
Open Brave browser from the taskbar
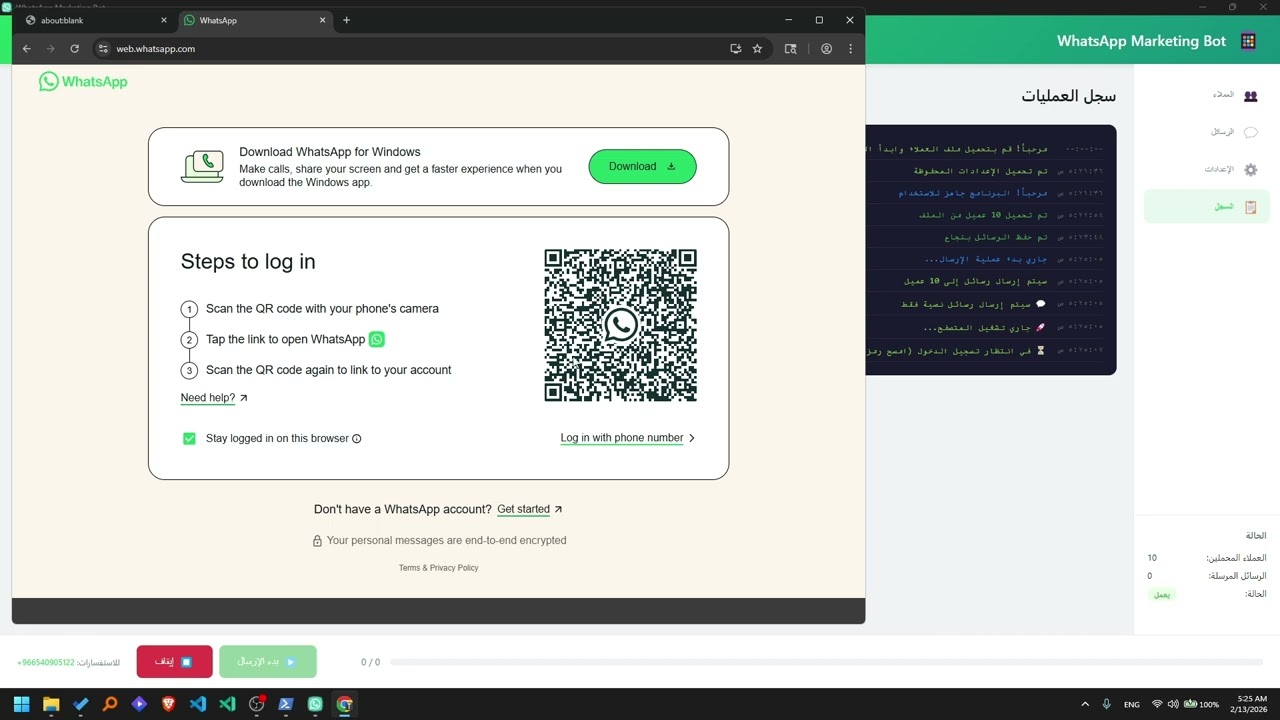(x=169, y=704)
